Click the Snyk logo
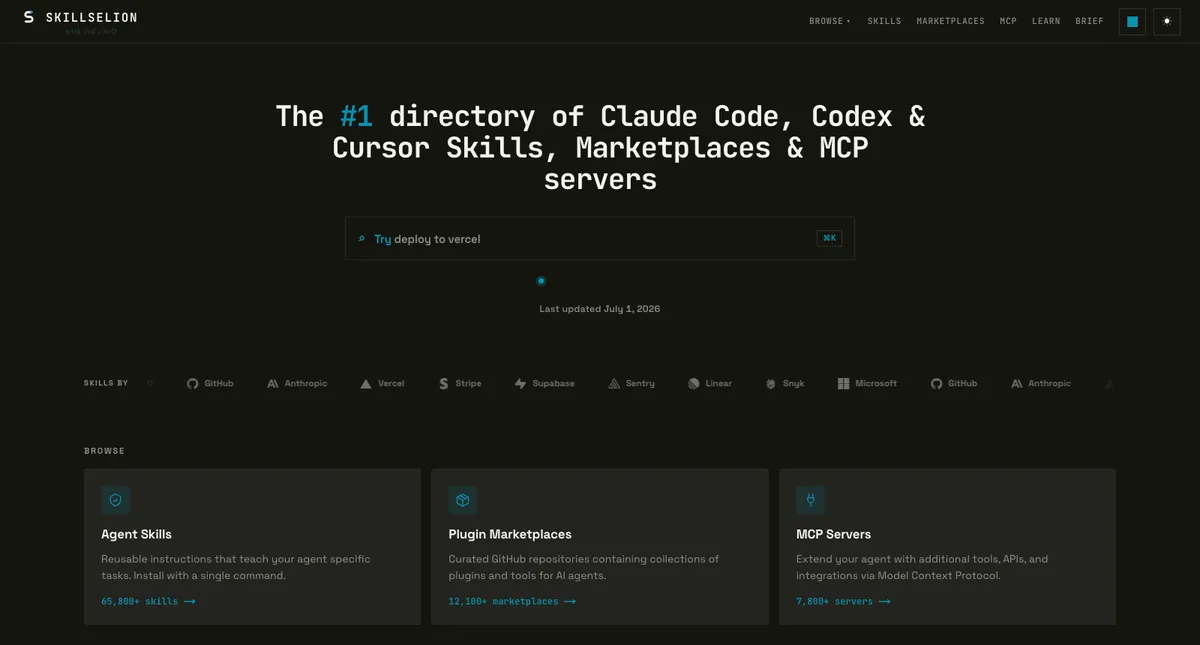 [771, 384]
